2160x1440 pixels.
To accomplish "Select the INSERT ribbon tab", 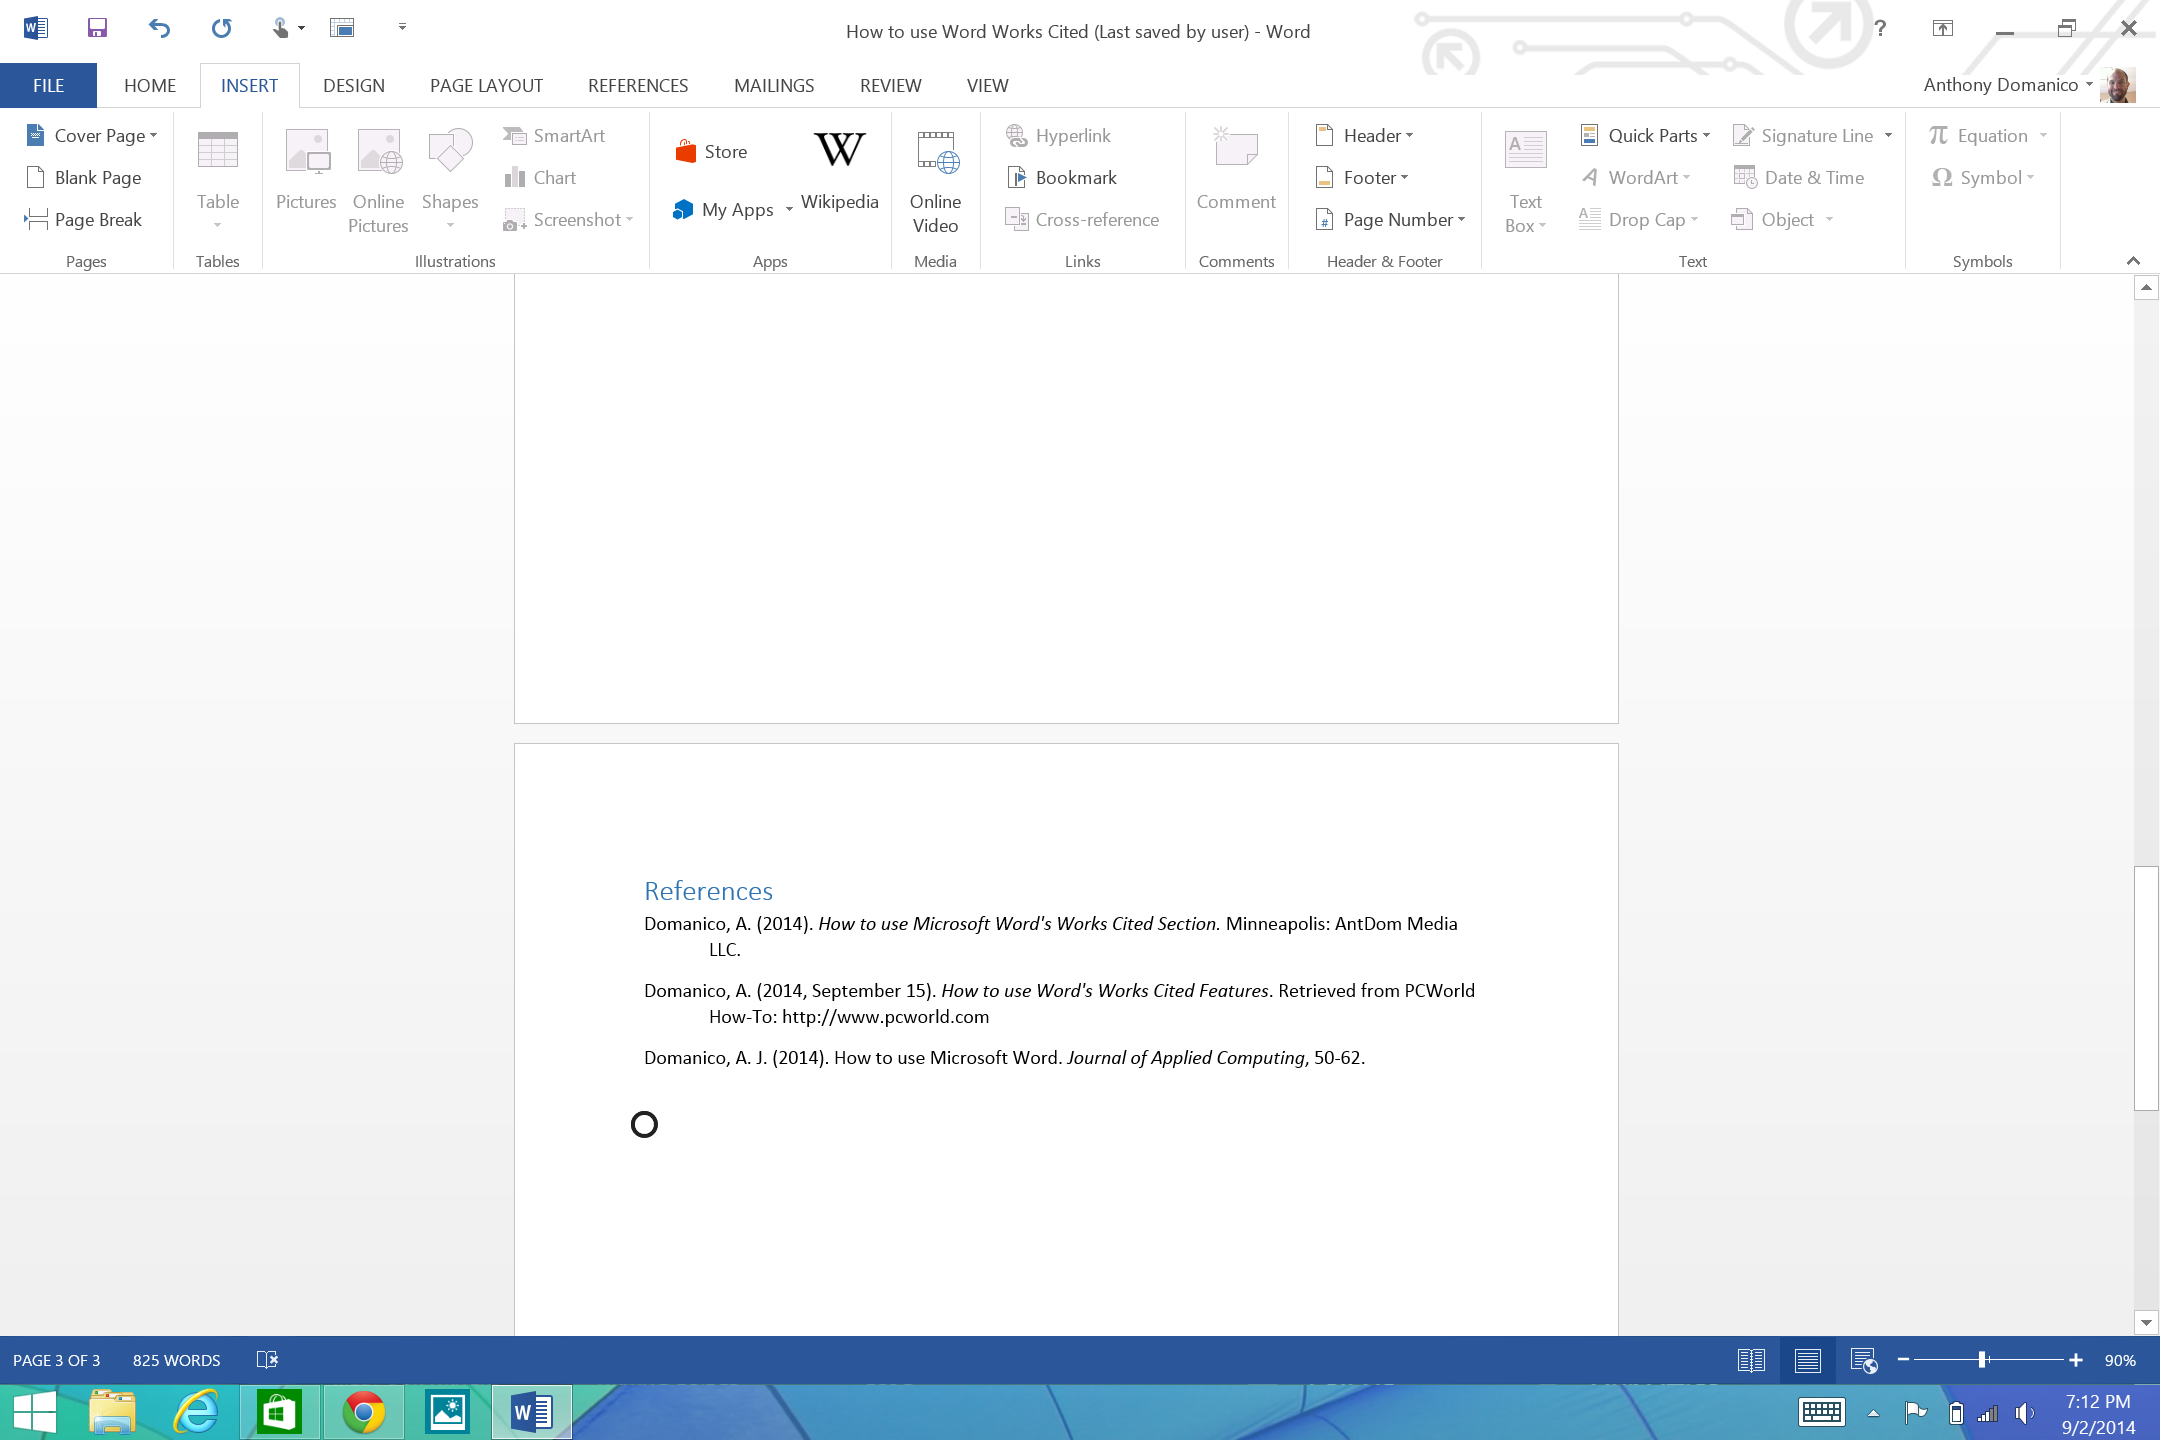I will [249, 85].
